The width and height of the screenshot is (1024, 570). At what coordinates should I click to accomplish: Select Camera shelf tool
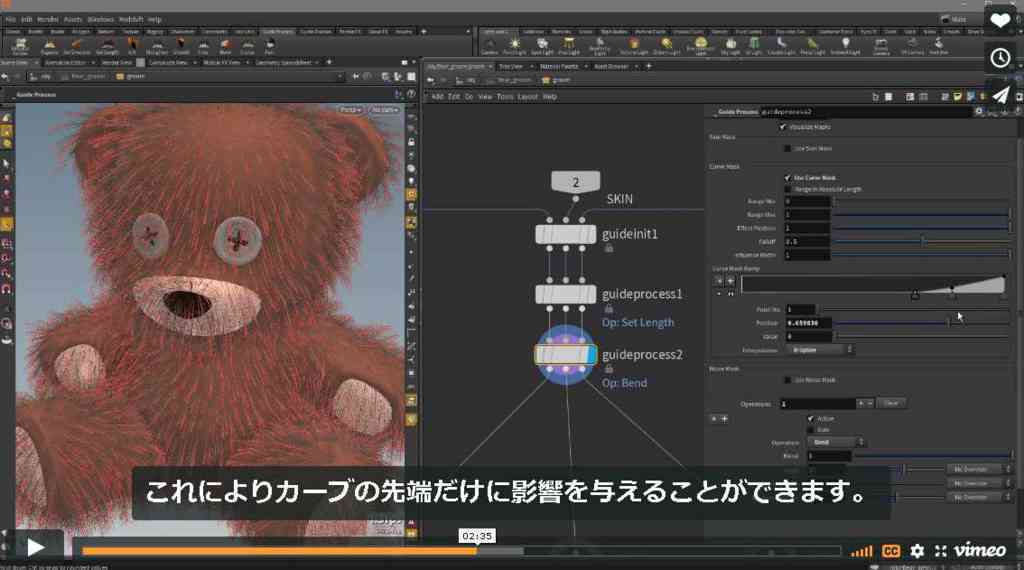489,46
